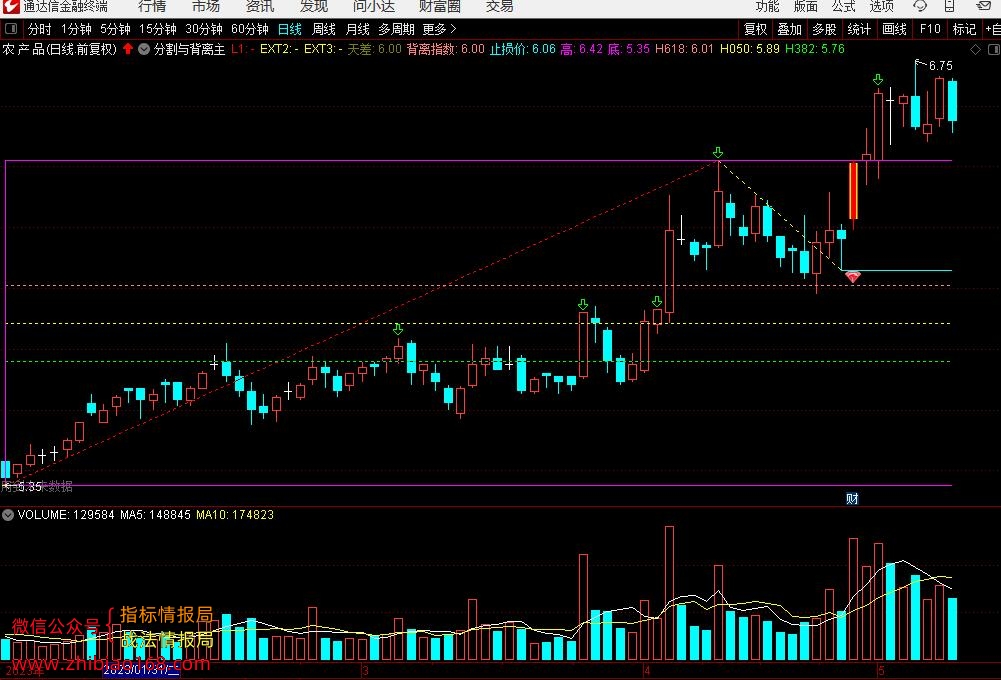The width and height of the screenshot is (1001, 680).
Task: Open the 公式 menu
Action: click(x=843, y=6)
